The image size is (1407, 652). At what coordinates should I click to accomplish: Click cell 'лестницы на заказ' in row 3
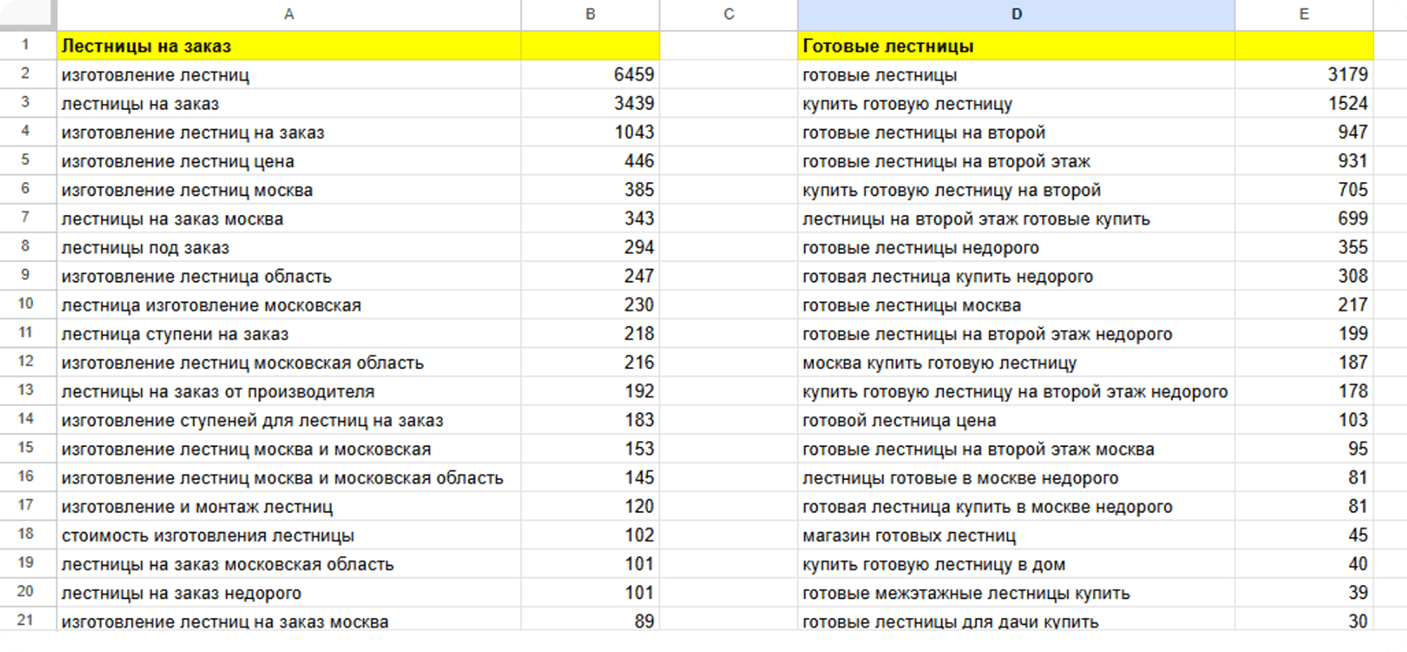click(x=289, y=104)
